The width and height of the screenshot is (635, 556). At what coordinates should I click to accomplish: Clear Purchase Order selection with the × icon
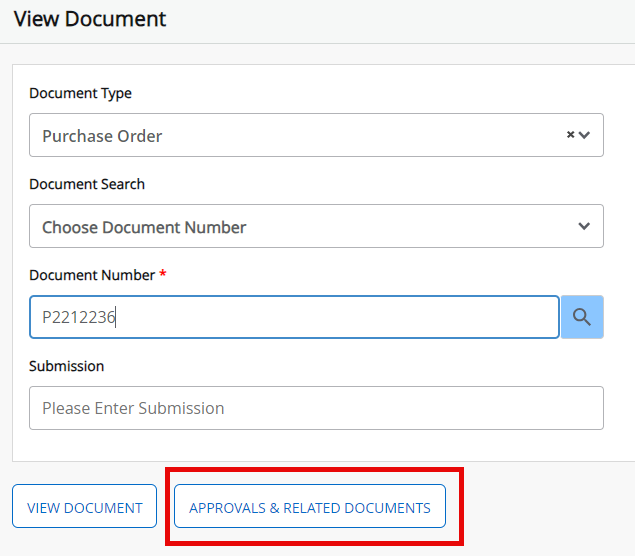(x=570, y=135)
